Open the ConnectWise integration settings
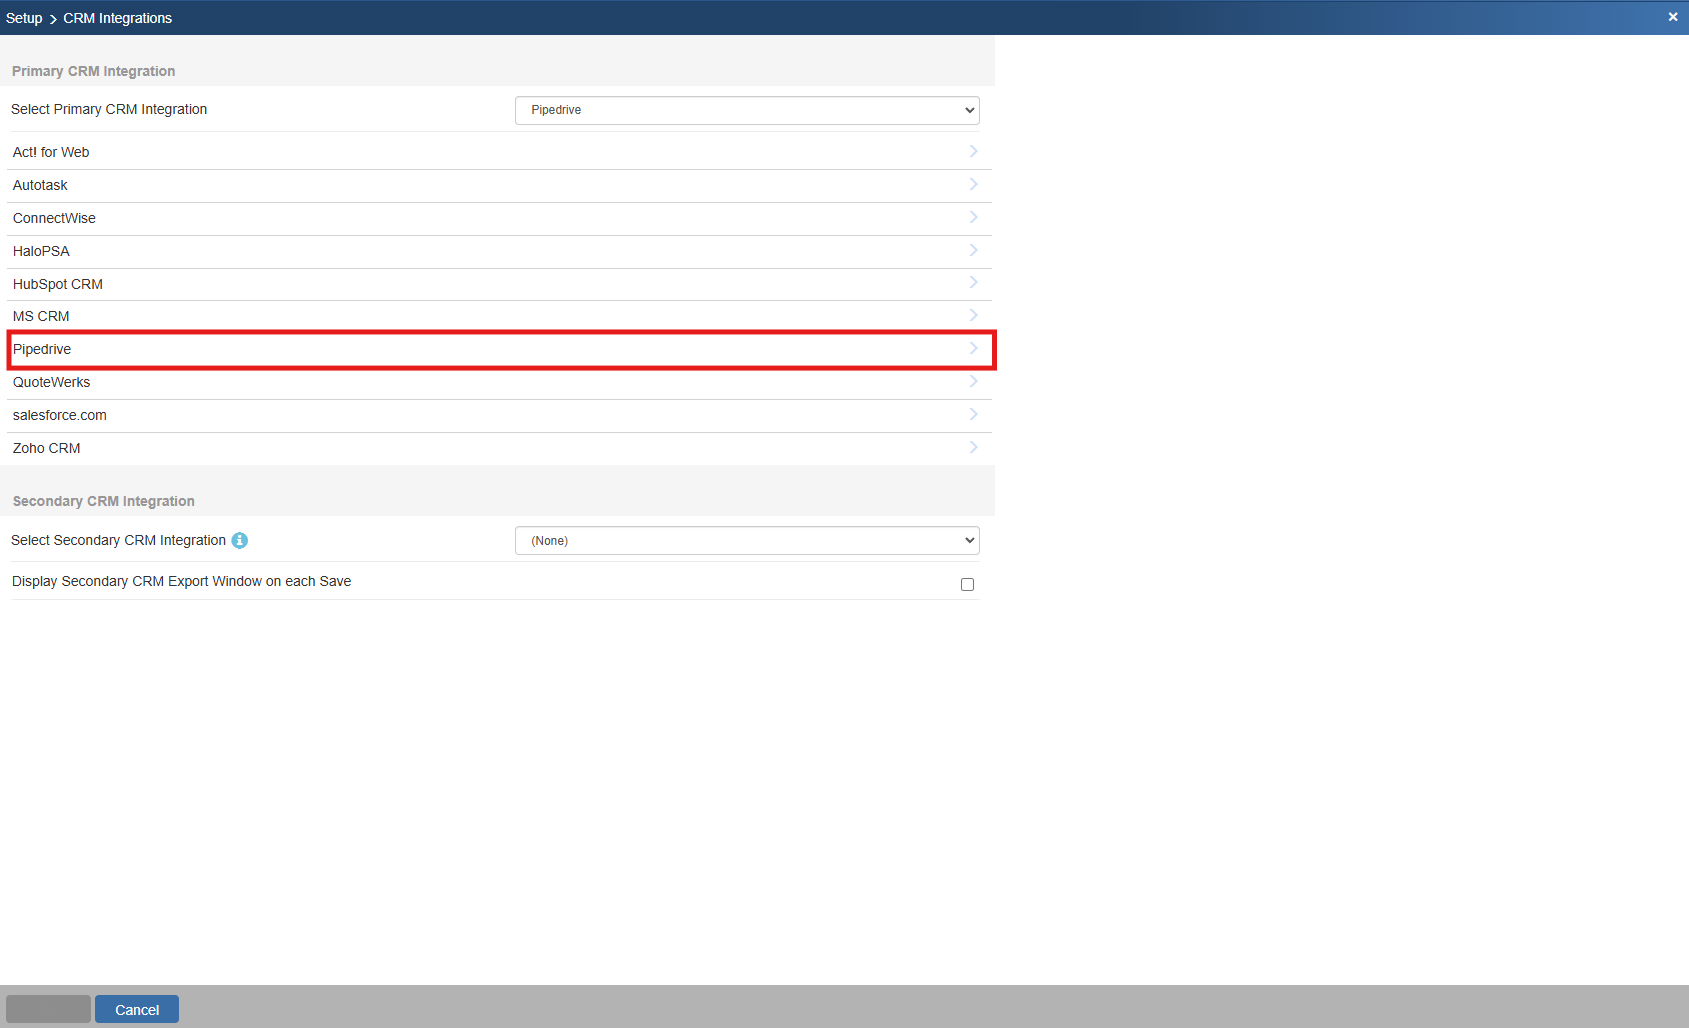1689x1028 pixels. click(54, 218)
